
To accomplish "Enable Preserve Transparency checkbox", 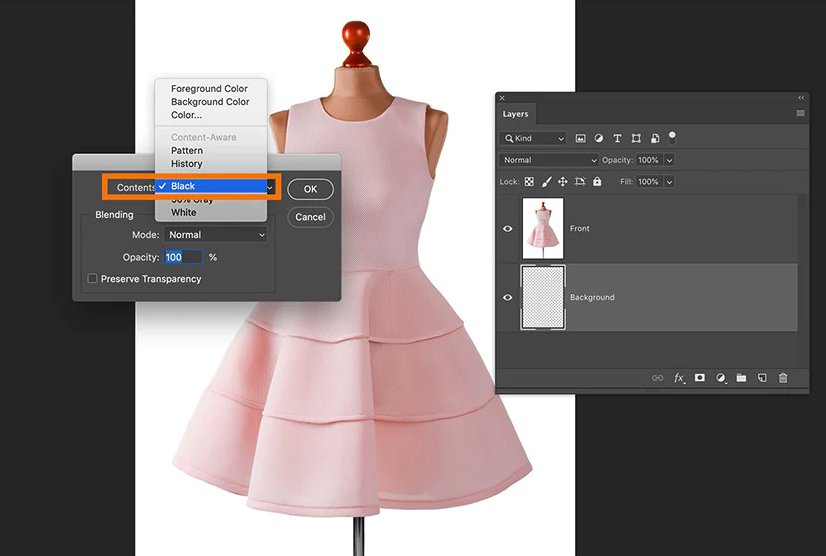I will tap(92, 278).
